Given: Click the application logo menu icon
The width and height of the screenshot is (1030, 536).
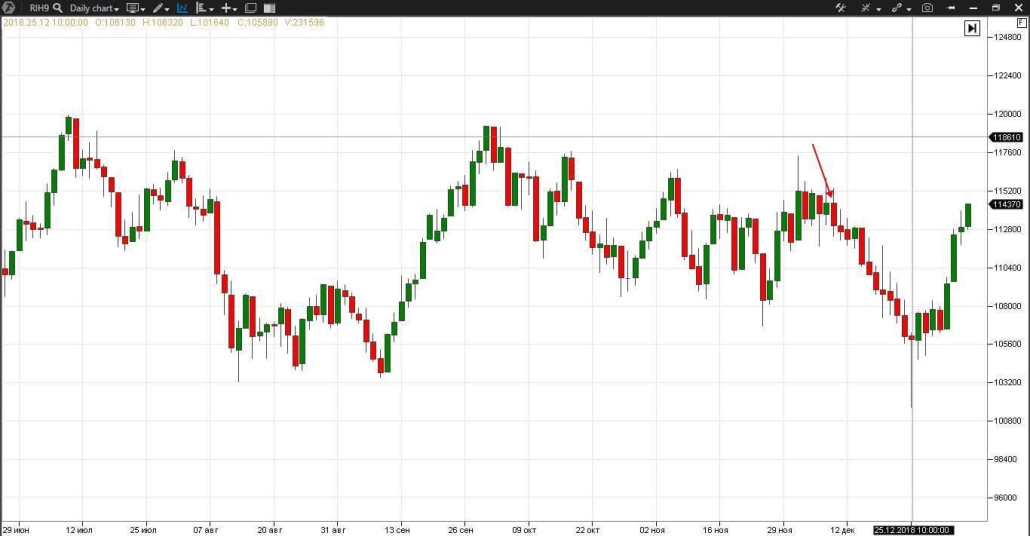Looking at the screenshot, I should (10, 8).
